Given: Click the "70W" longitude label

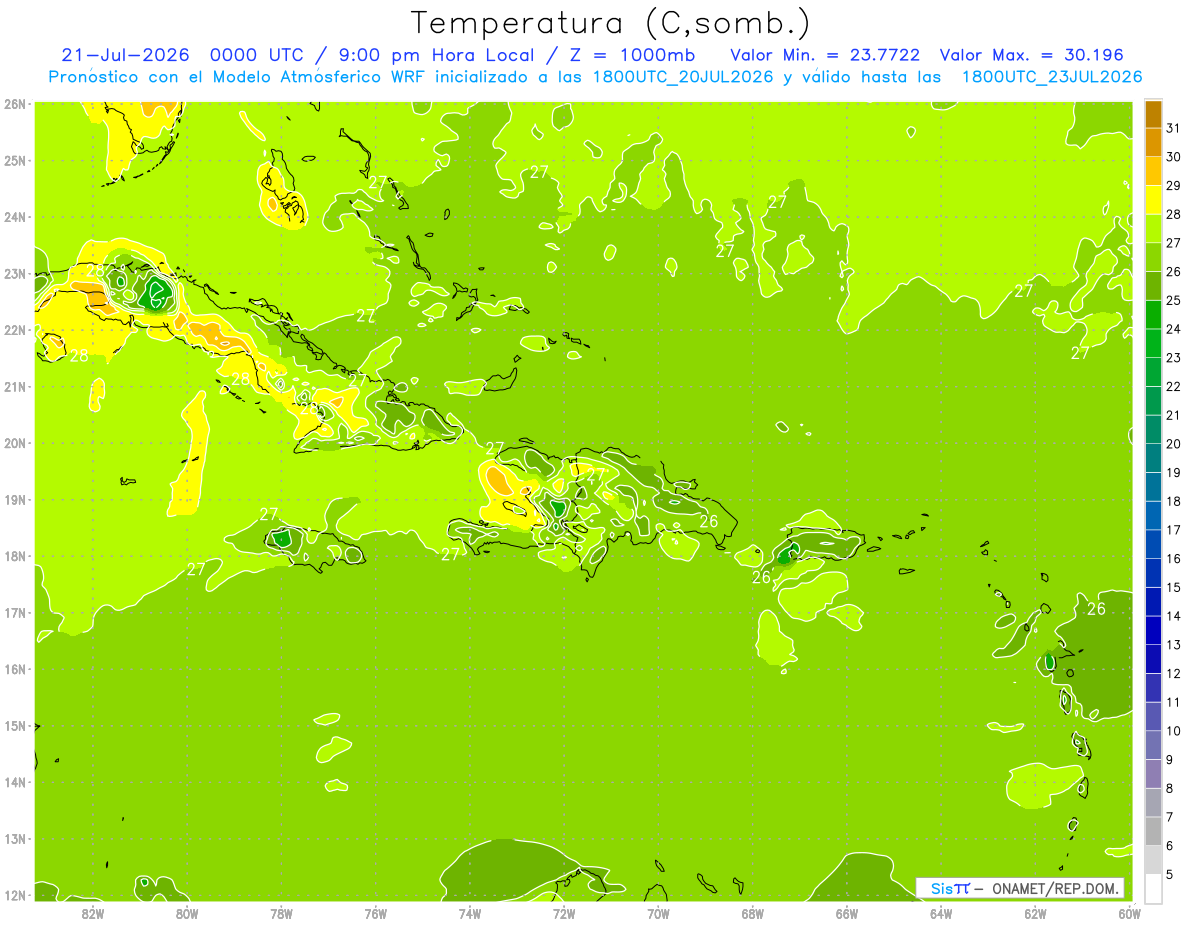Looking at the screenshot, I should tap(658, 913).
